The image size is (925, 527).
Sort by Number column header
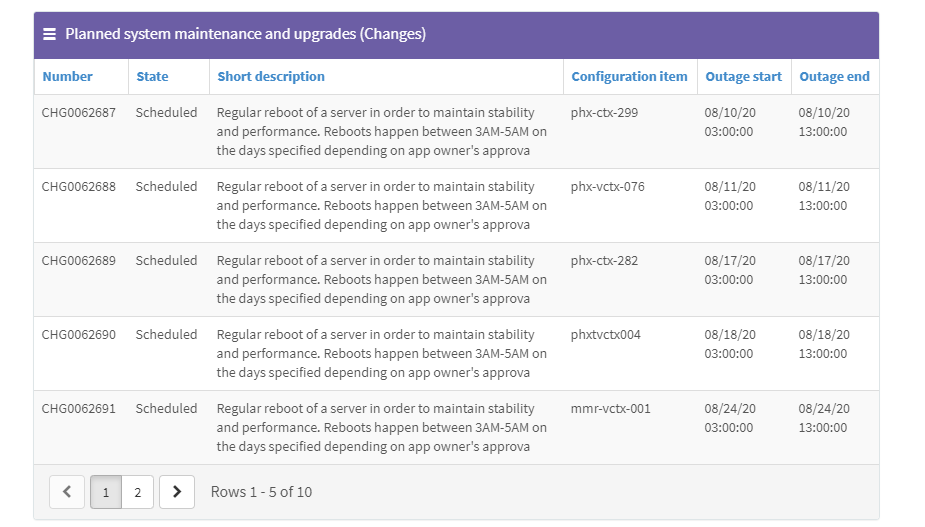coord(67,76)
